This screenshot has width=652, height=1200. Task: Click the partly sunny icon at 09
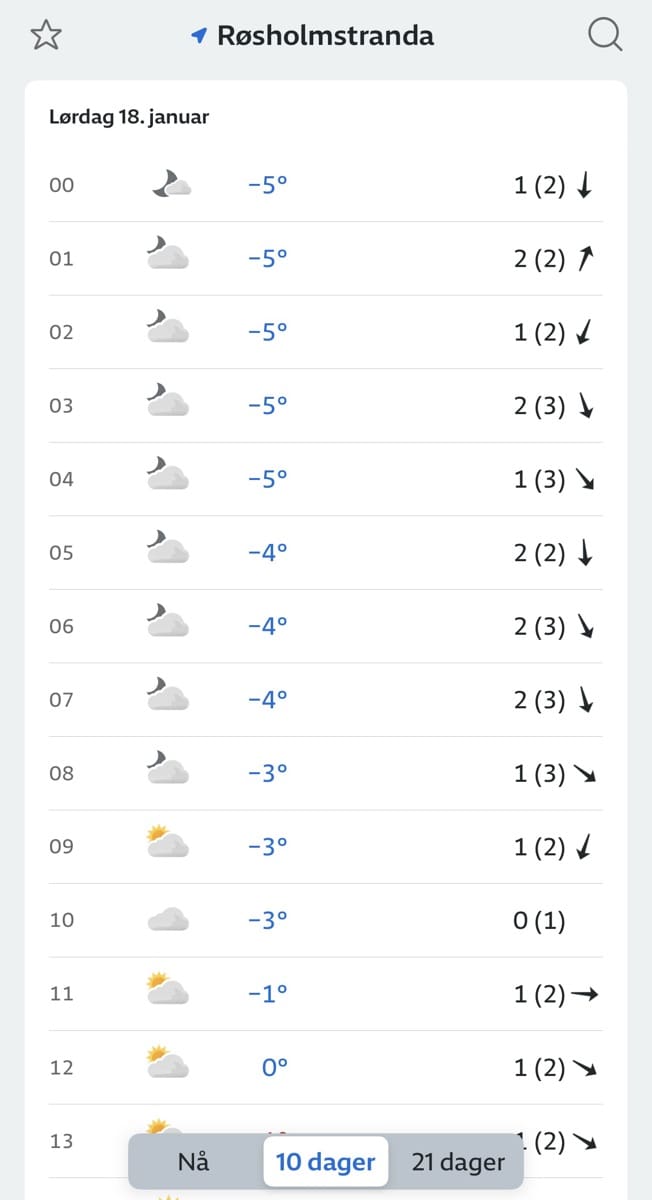click(x=167, y=845)
